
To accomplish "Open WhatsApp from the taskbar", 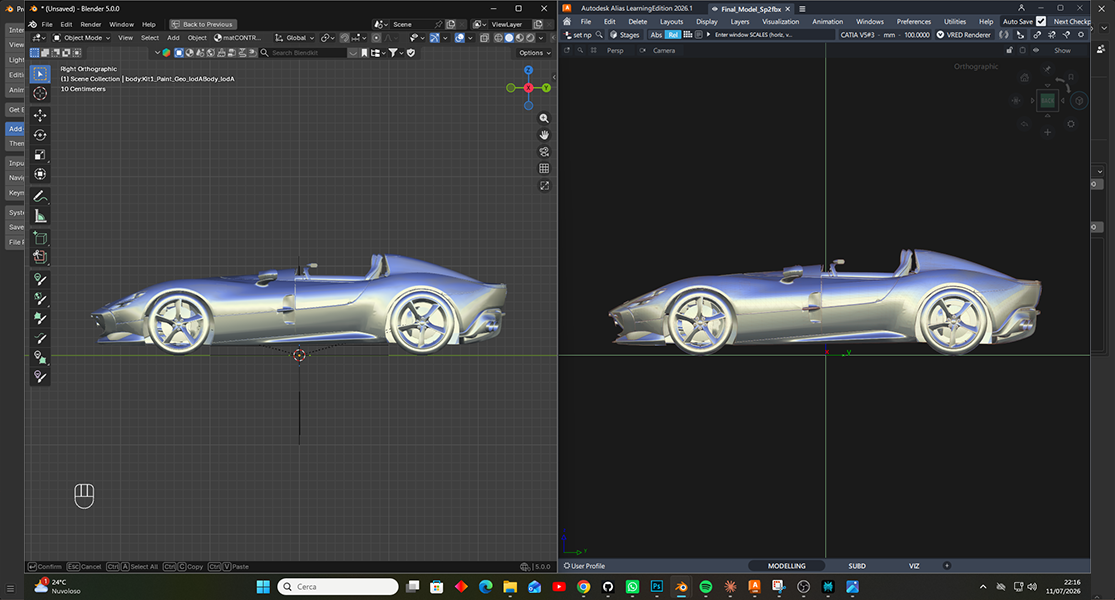I will pos(632,586).
